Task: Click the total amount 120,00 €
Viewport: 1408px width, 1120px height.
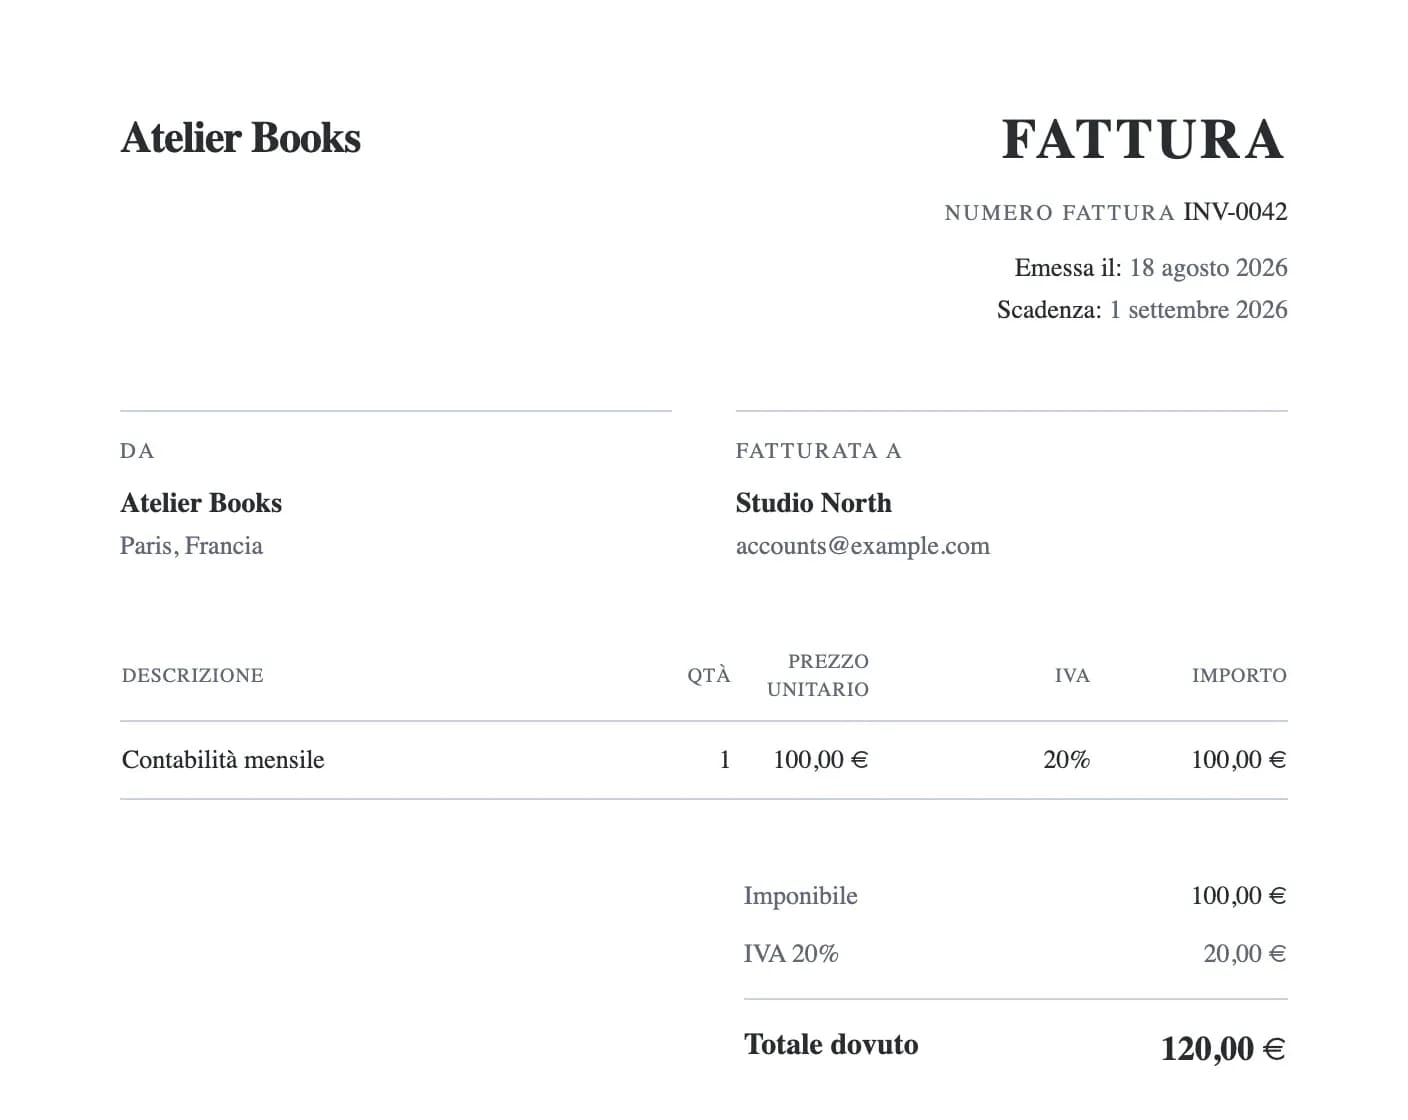Action: [1223, 1049]
